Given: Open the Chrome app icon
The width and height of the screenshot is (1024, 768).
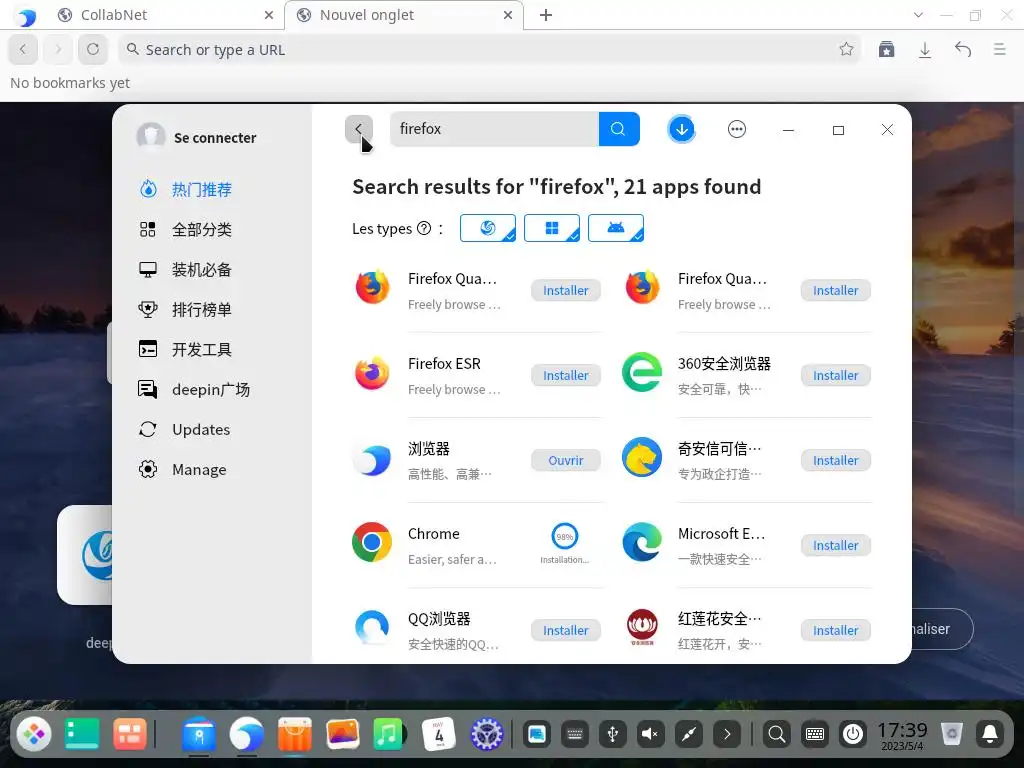Looking at the screenshot, I should coord(372,542).
